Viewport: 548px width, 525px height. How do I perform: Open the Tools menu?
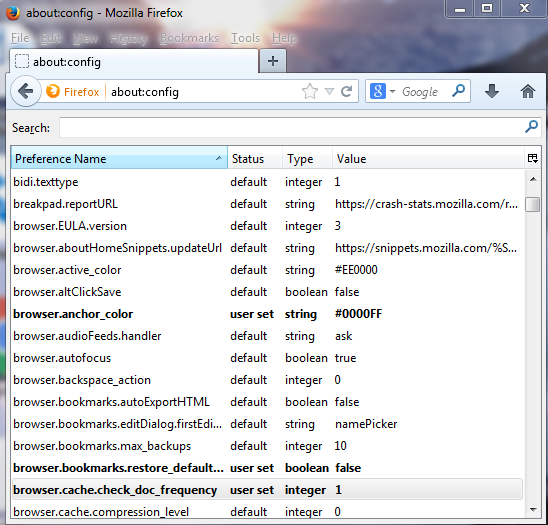(x=245, y=38)
